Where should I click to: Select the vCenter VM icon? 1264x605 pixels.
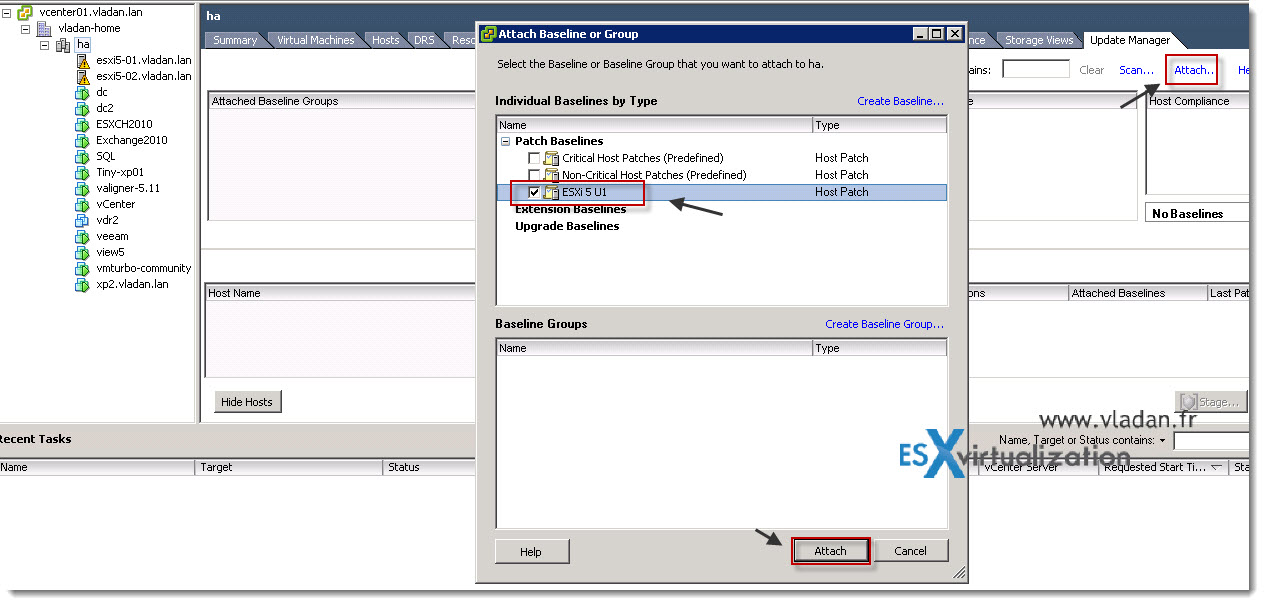pos(83,204)
